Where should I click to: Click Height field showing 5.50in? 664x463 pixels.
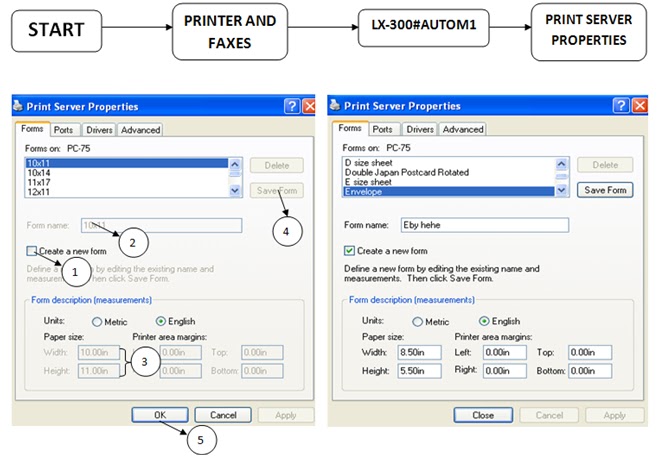click(419, 371)
